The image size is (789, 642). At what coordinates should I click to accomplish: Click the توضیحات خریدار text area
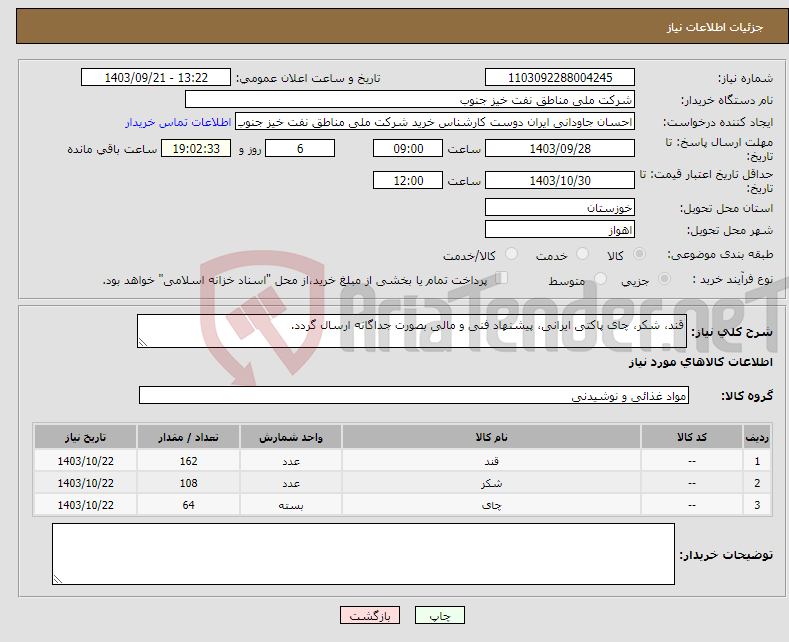pyautogui.click(x=363, y=554)
